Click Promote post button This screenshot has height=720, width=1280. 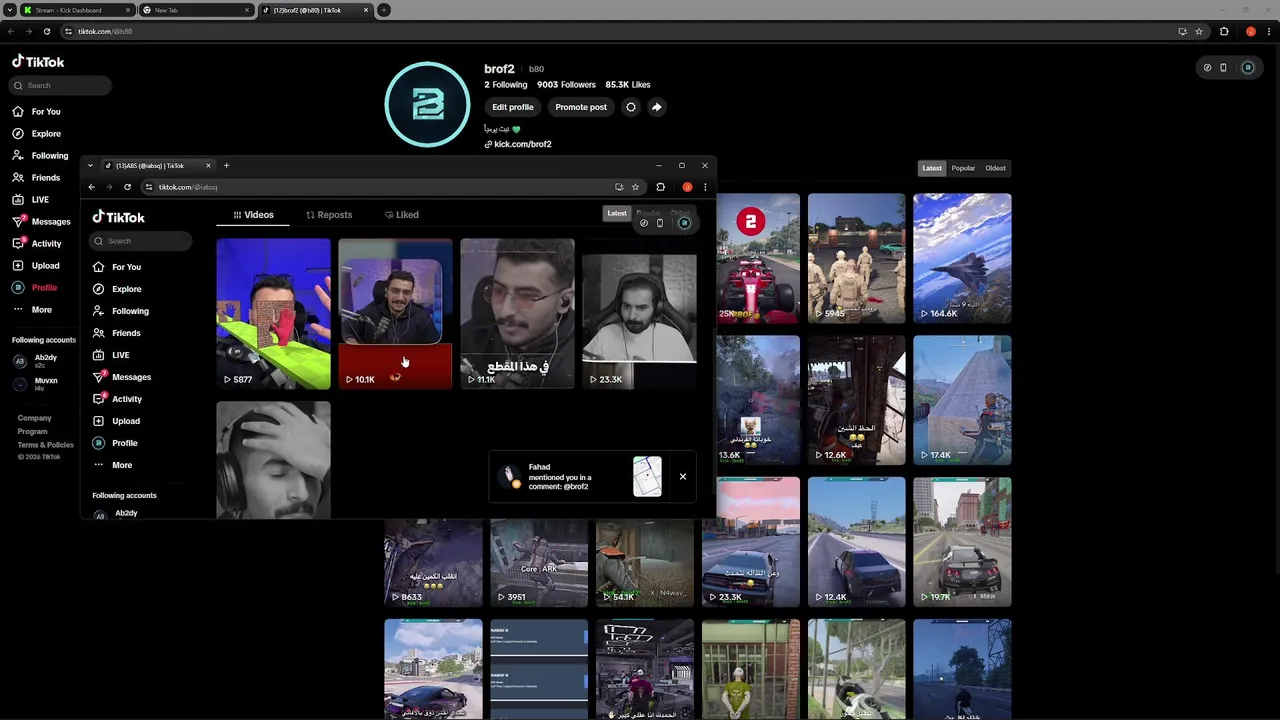(x=581, y=107)
